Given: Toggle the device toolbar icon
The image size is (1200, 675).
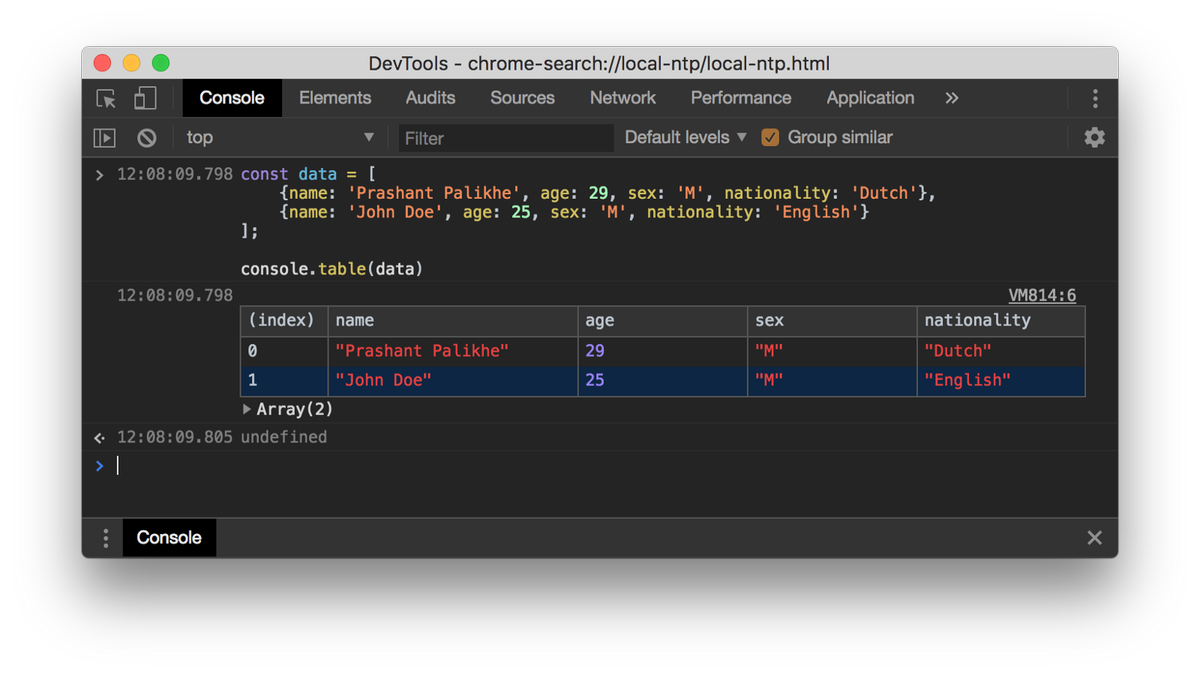Looking at the screenshot, I should coord(145,98).
